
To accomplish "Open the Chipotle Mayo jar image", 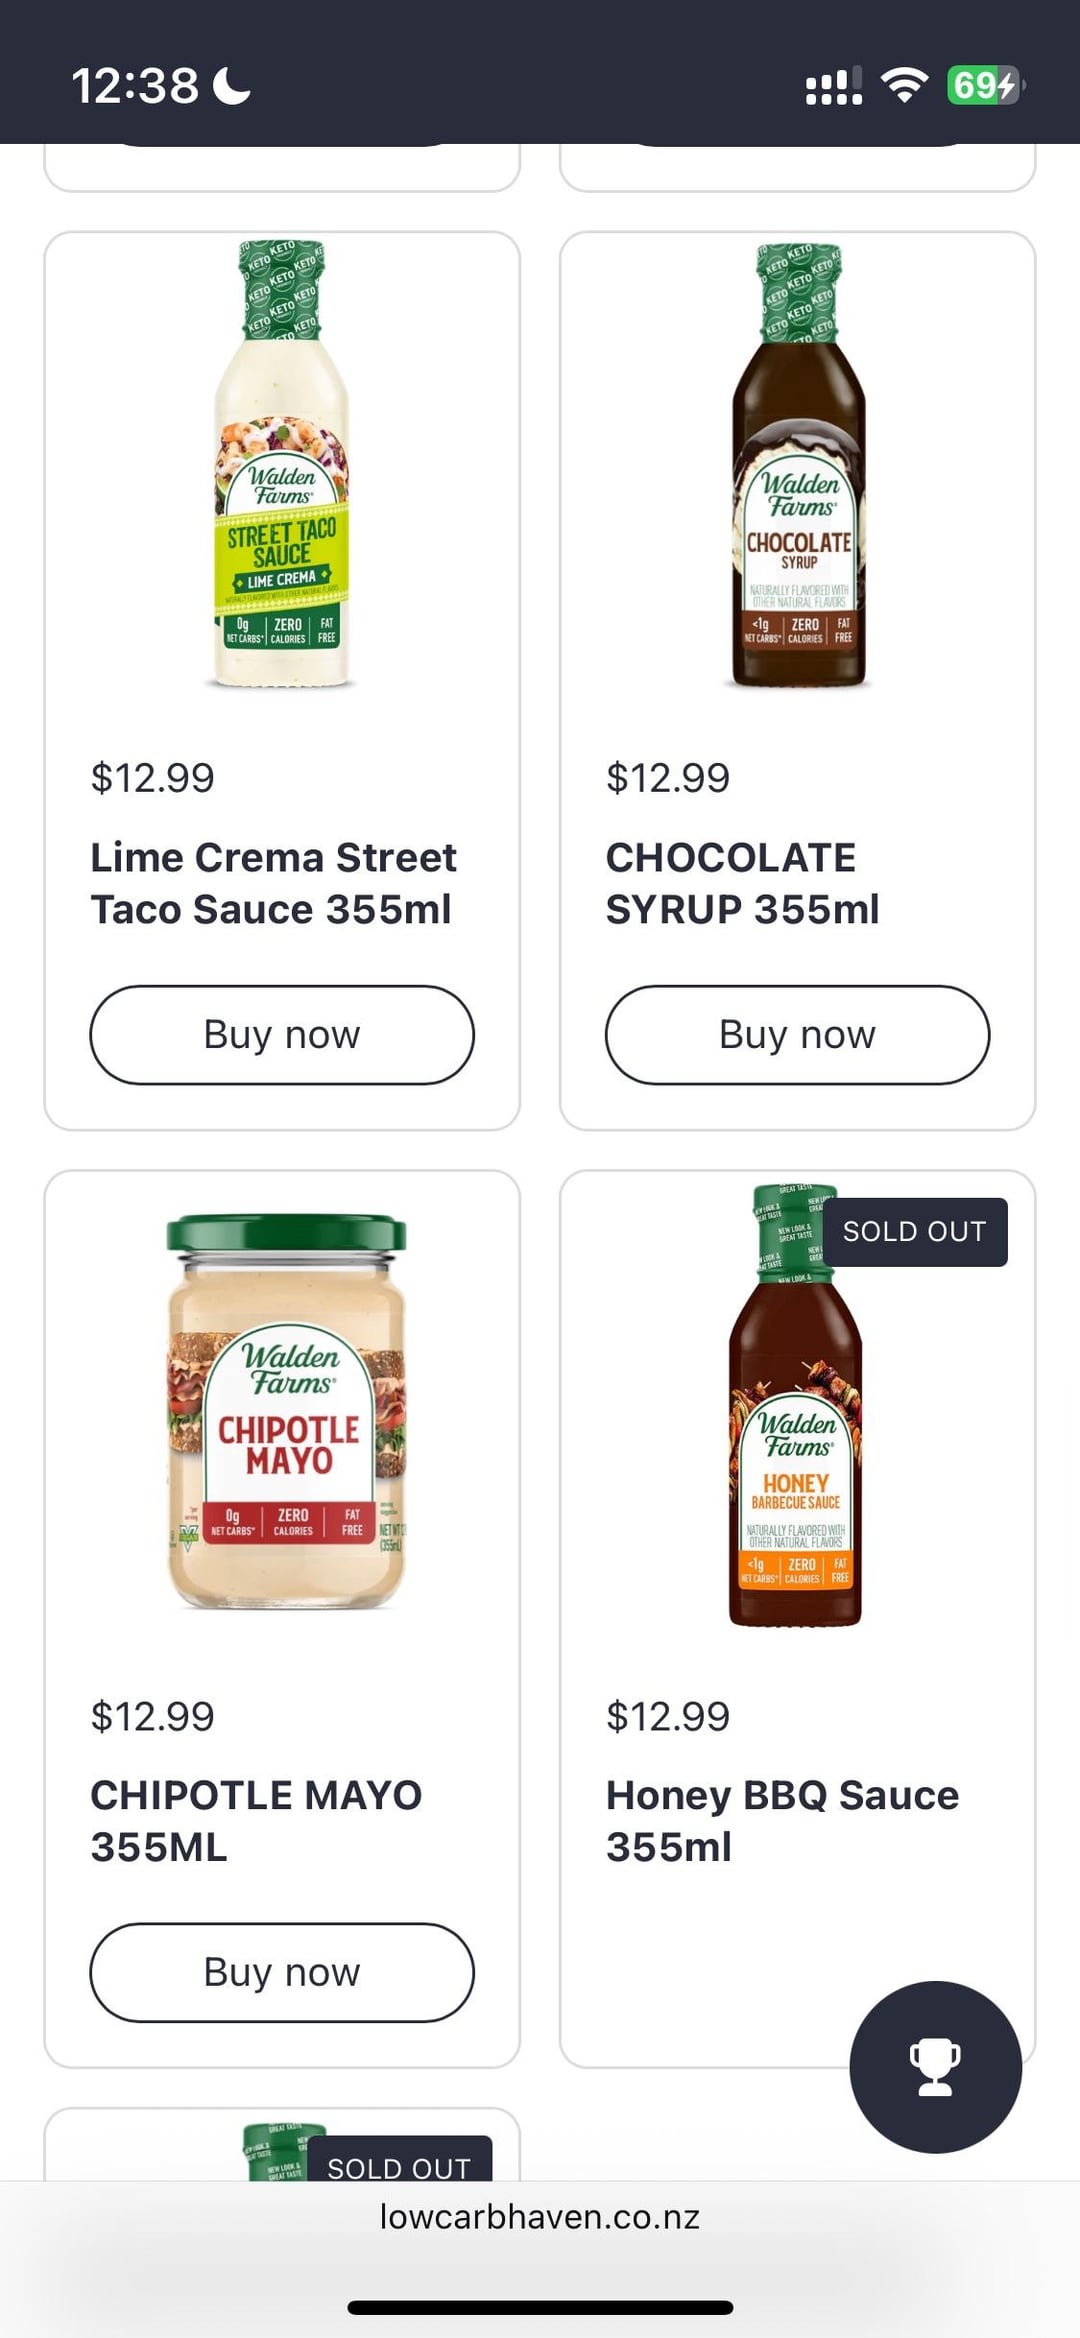I will (287, 1411).
